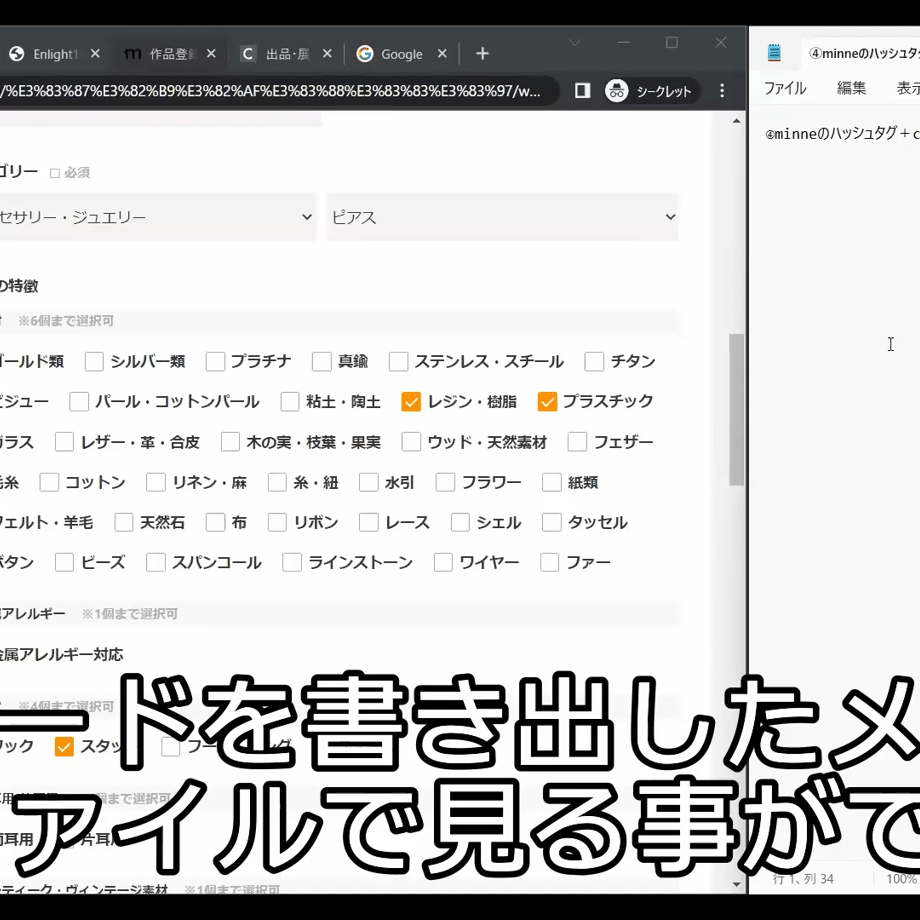
Task: Open Chrome three-dot menu
Action: [x=722, y=90]
